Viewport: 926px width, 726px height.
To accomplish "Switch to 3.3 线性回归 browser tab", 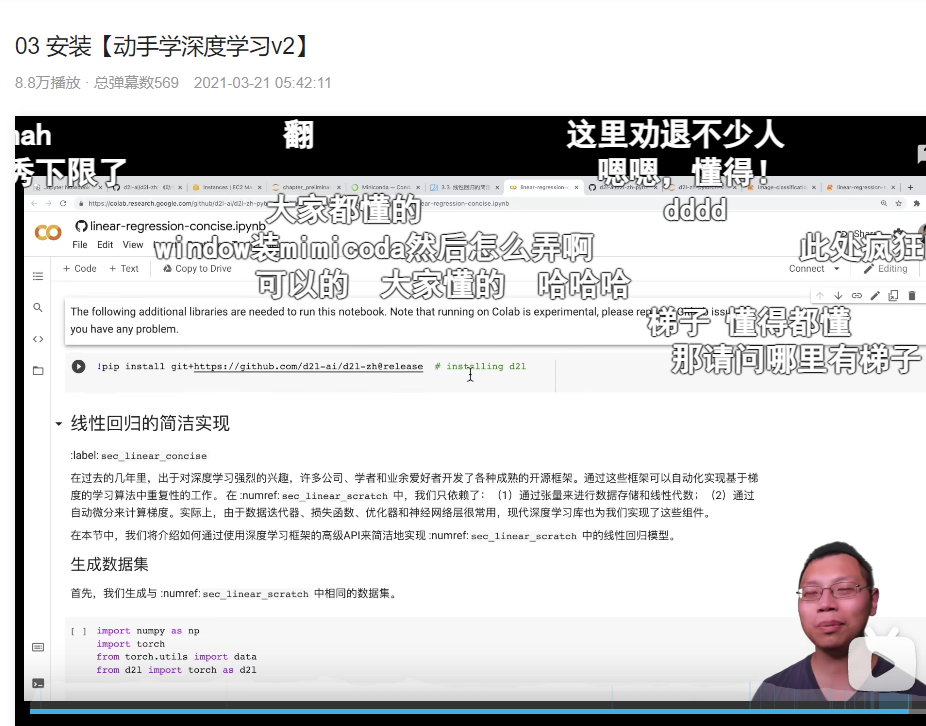I will coord(465,187).
